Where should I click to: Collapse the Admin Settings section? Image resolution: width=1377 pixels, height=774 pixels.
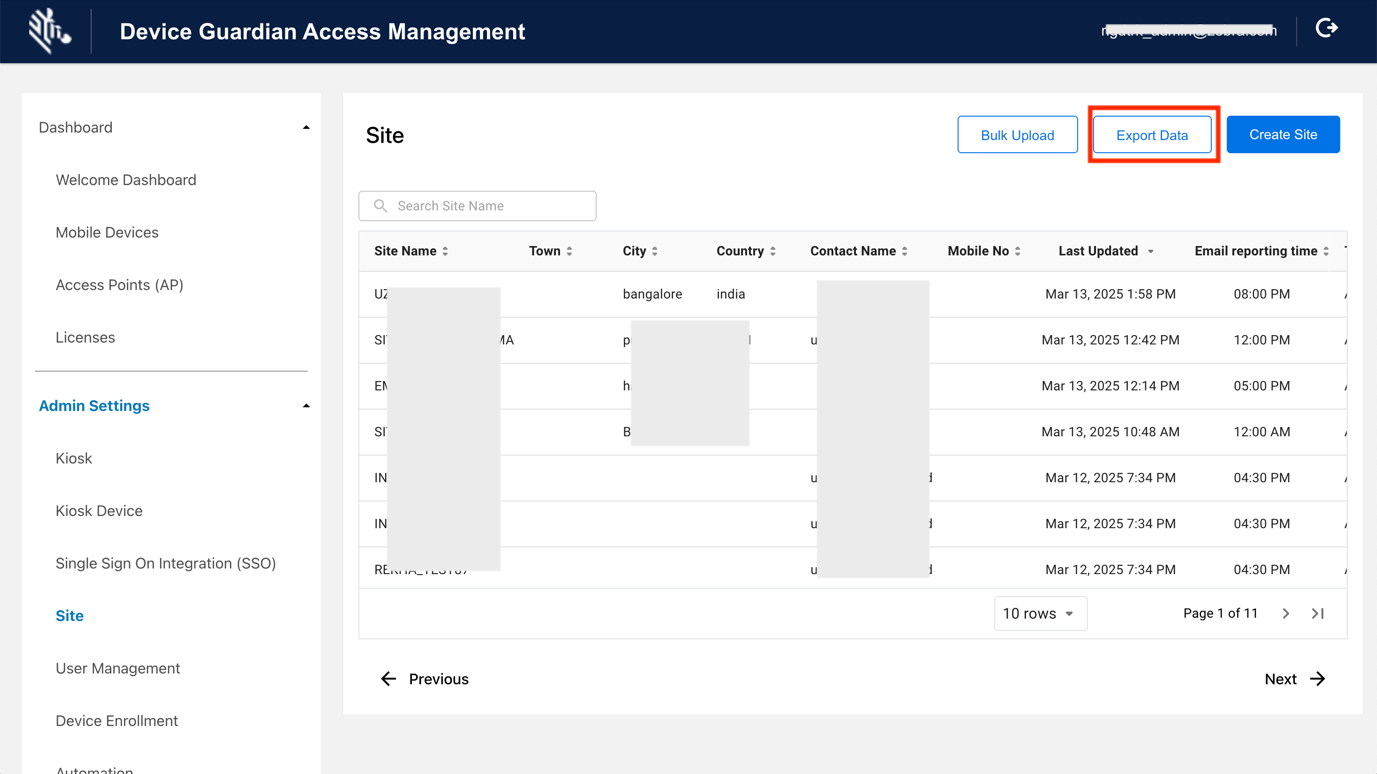tap(306, 406)
